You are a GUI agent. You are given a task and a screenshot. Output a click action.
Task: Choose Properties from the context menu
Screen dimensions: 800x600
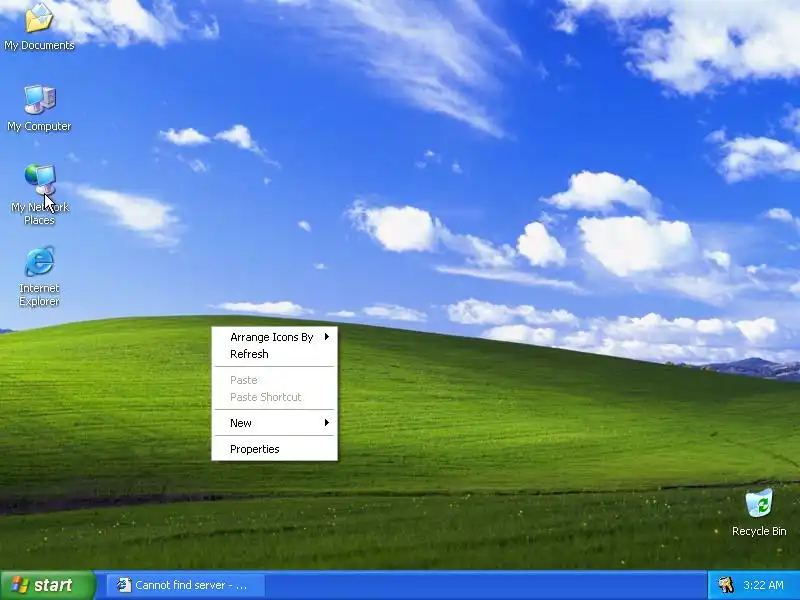pos(274,449)
